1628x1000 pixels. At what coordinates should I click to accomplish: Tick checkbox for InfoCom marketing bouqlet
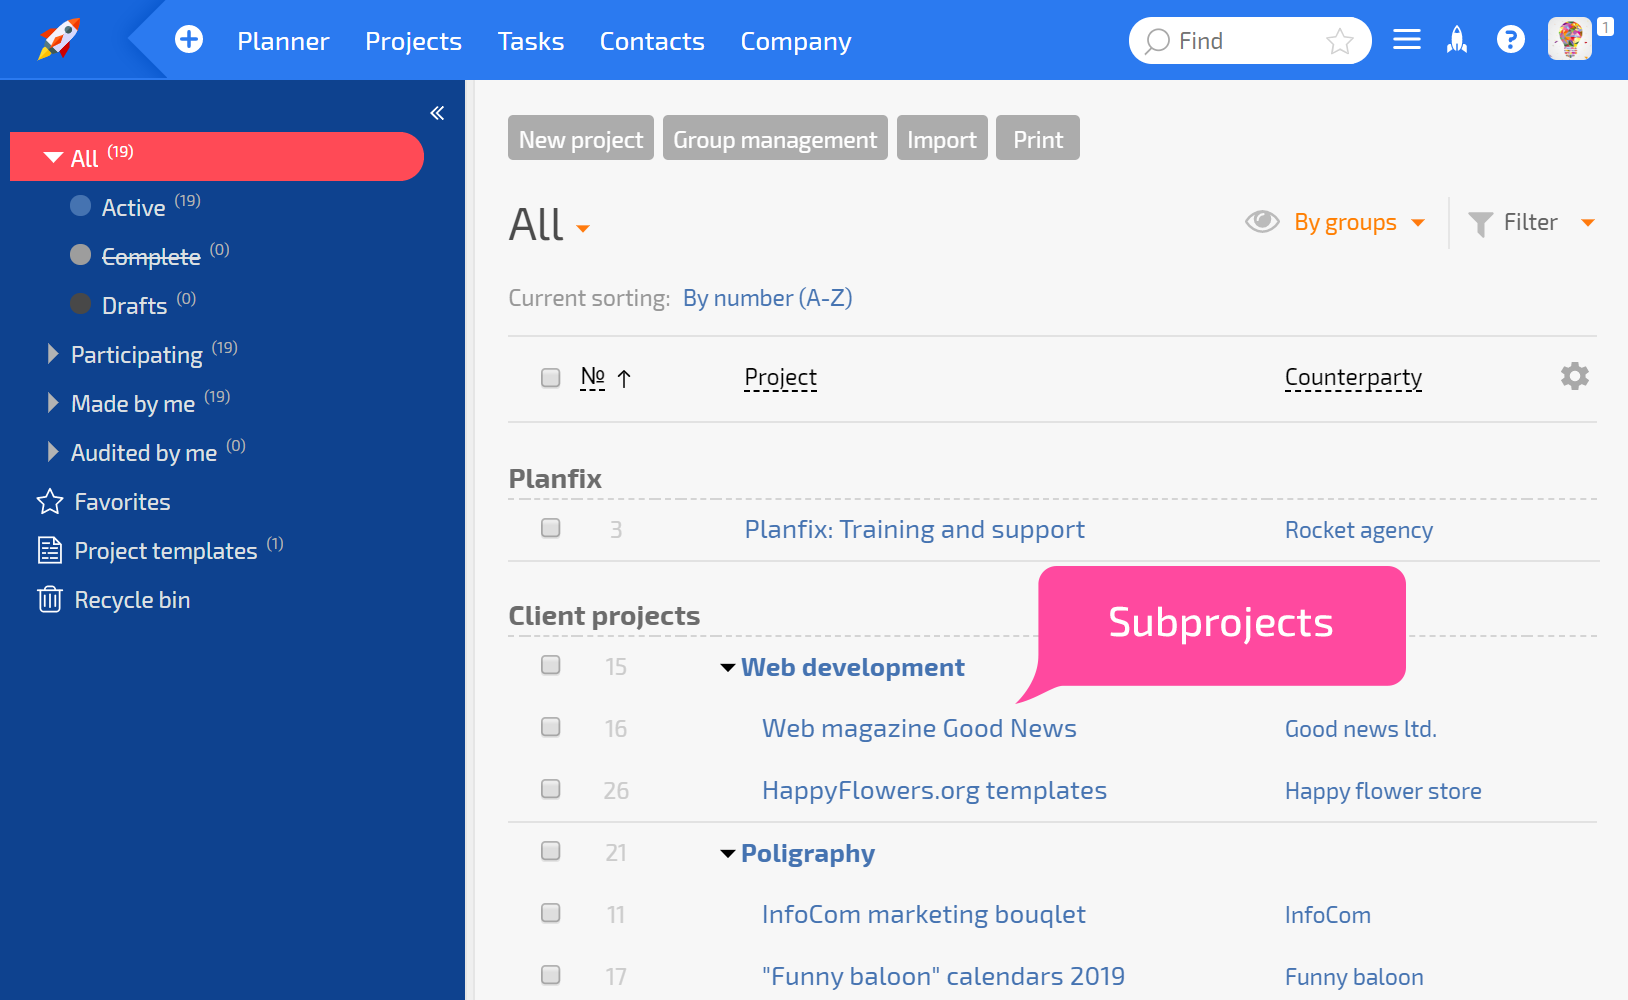click(x=550, y=913)
